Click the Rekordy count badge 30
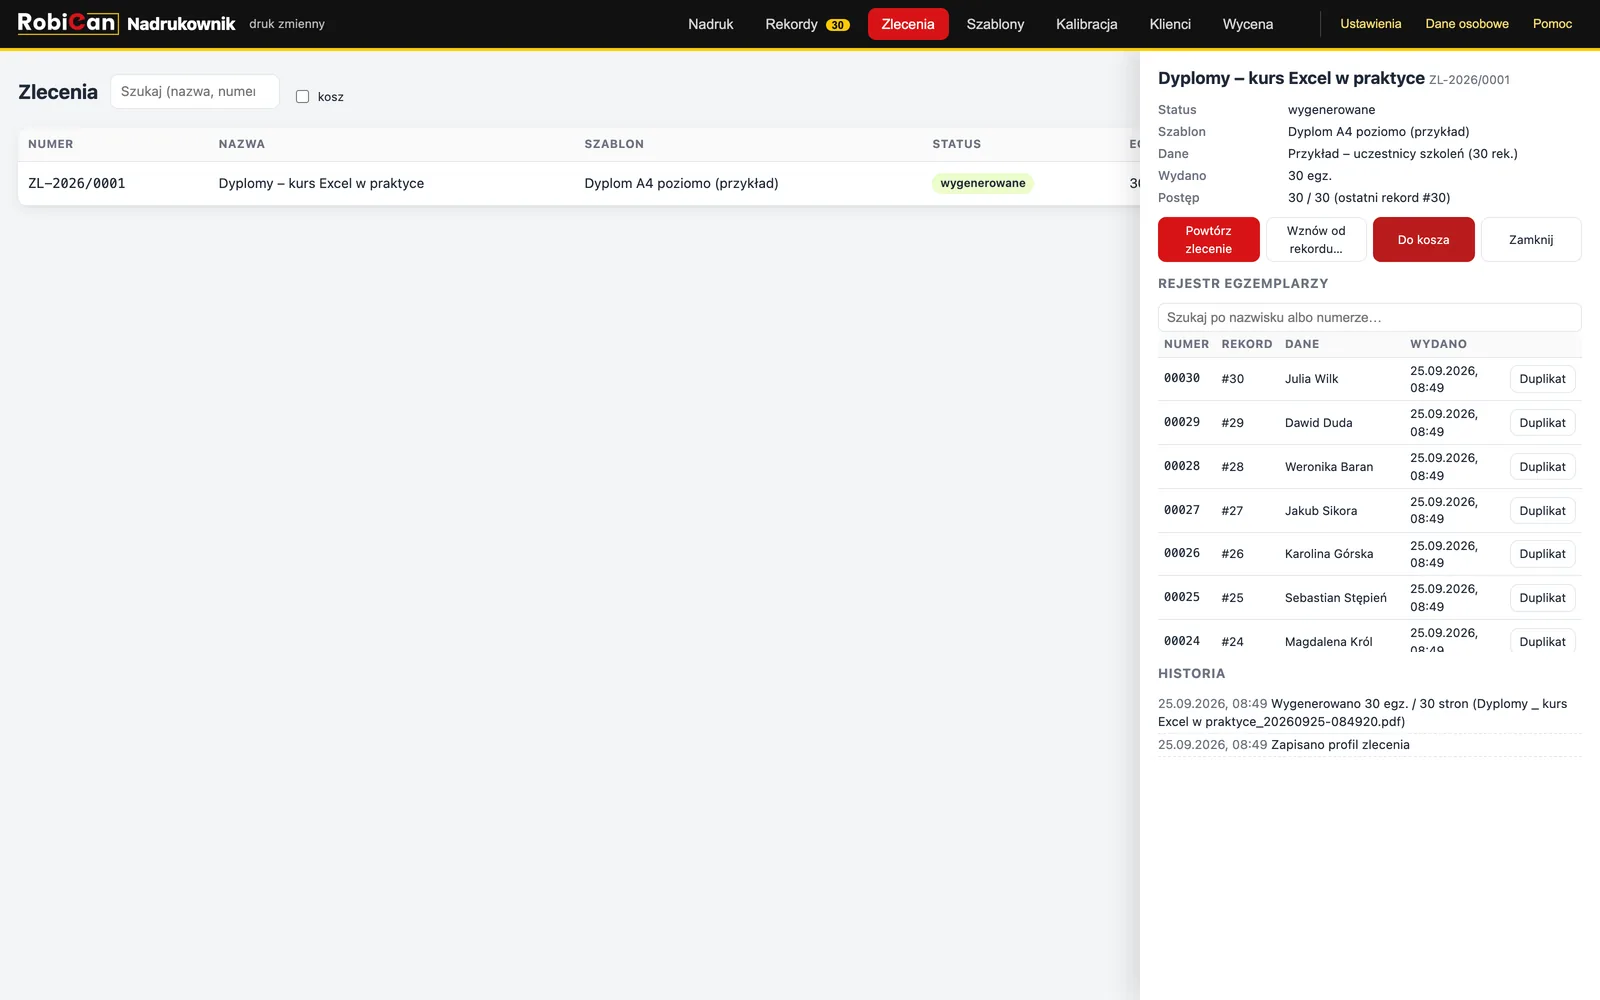This screenshot has height=1000, width=1600. 838,25
